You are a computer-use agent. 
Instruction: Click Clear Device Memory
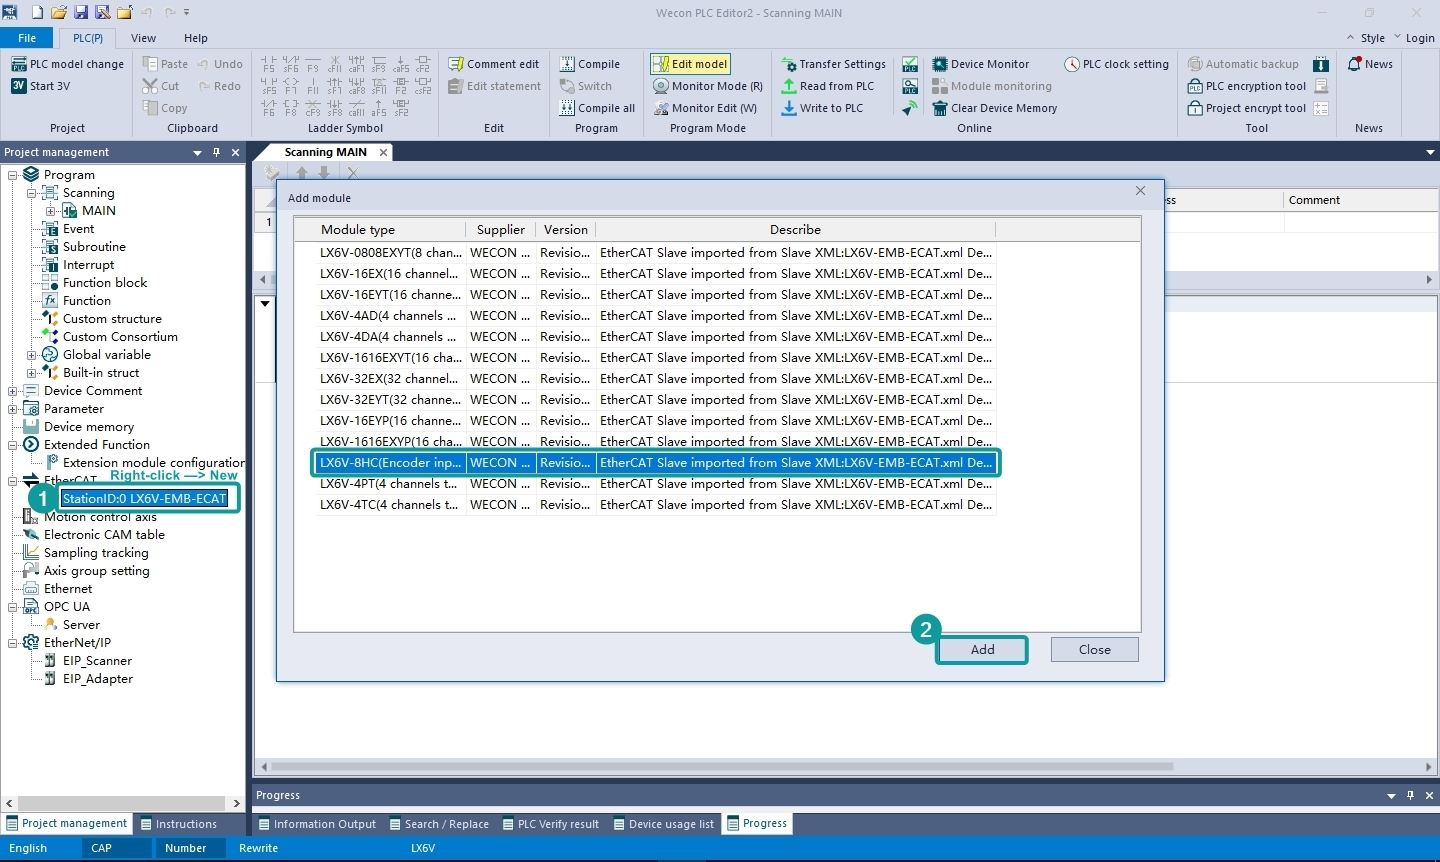(994, 108)
